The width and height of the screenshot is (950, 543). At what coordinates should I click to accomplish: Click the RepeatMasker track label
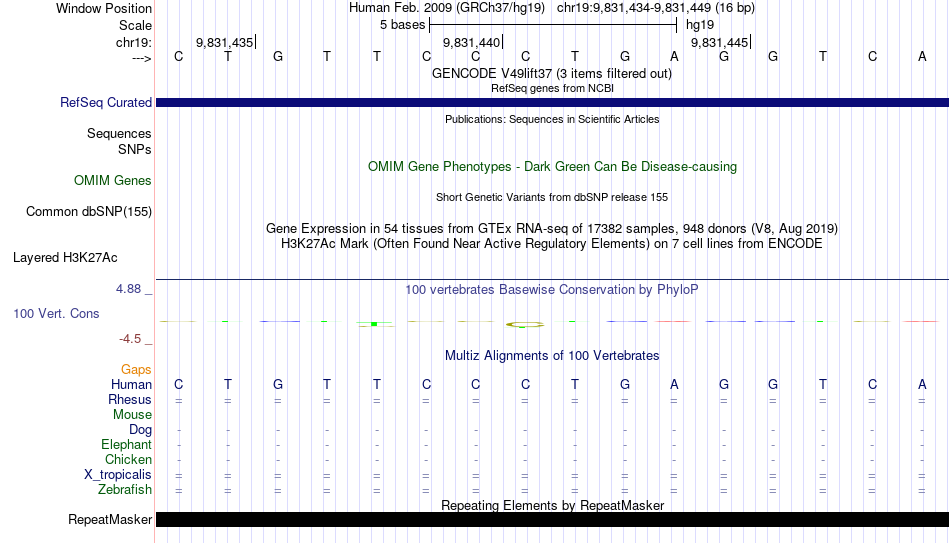point(110,519)
